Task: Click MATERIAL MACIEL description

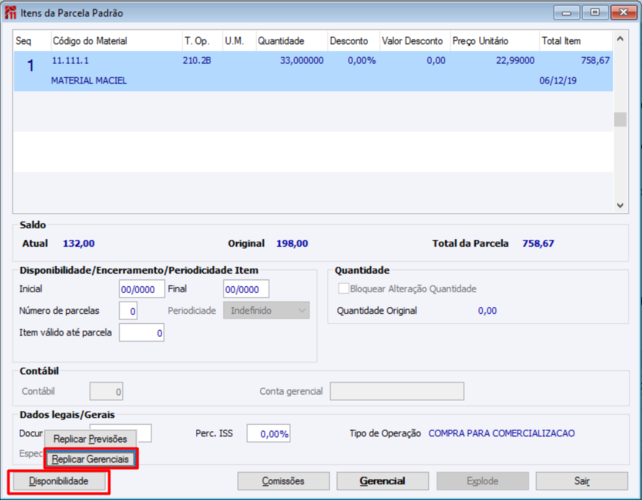Action: point(89,81)
